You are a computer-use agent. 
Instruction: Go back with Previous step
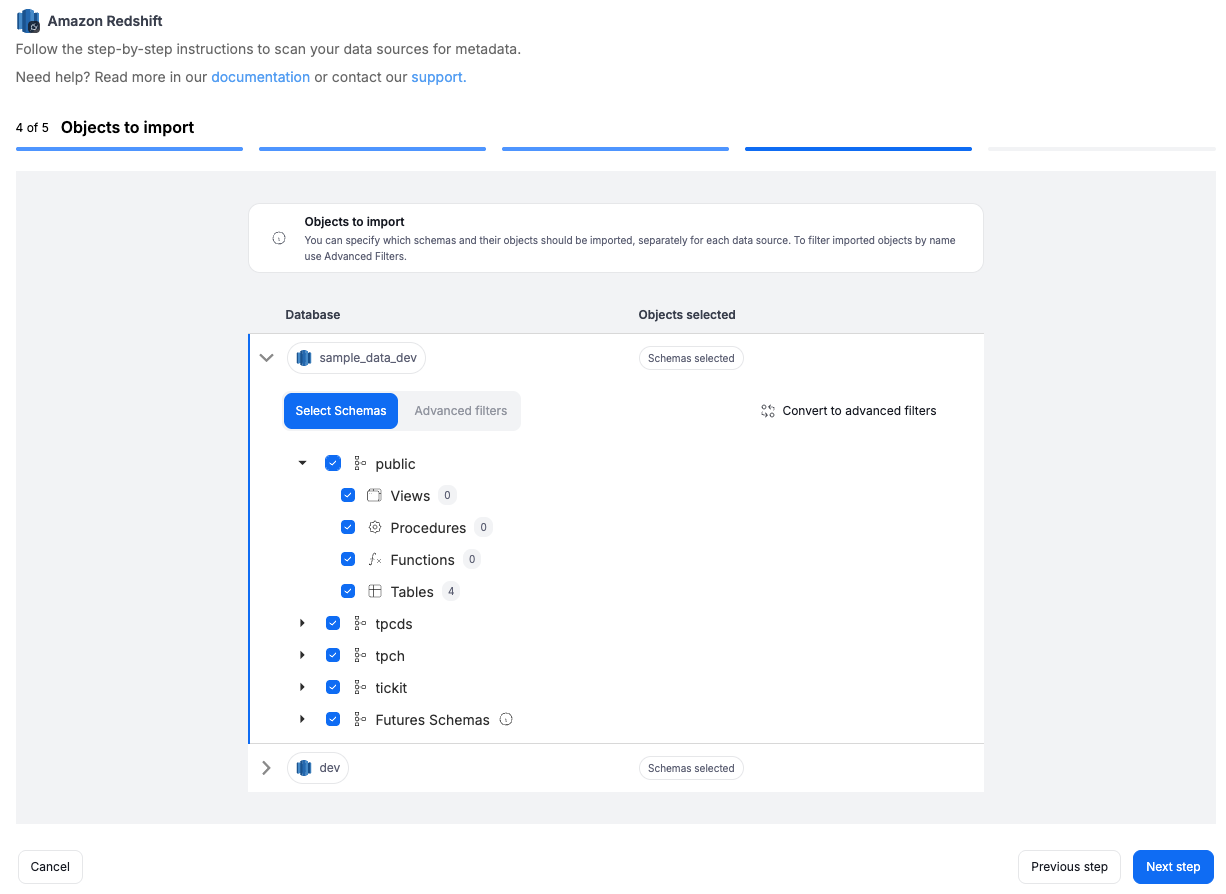(1069, 867)
